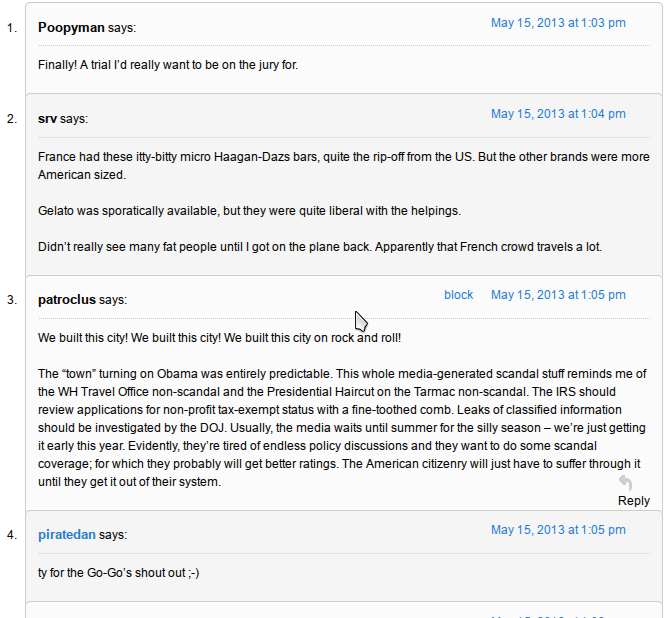Click the "ty for the Go-Go's" comment text

119,573
